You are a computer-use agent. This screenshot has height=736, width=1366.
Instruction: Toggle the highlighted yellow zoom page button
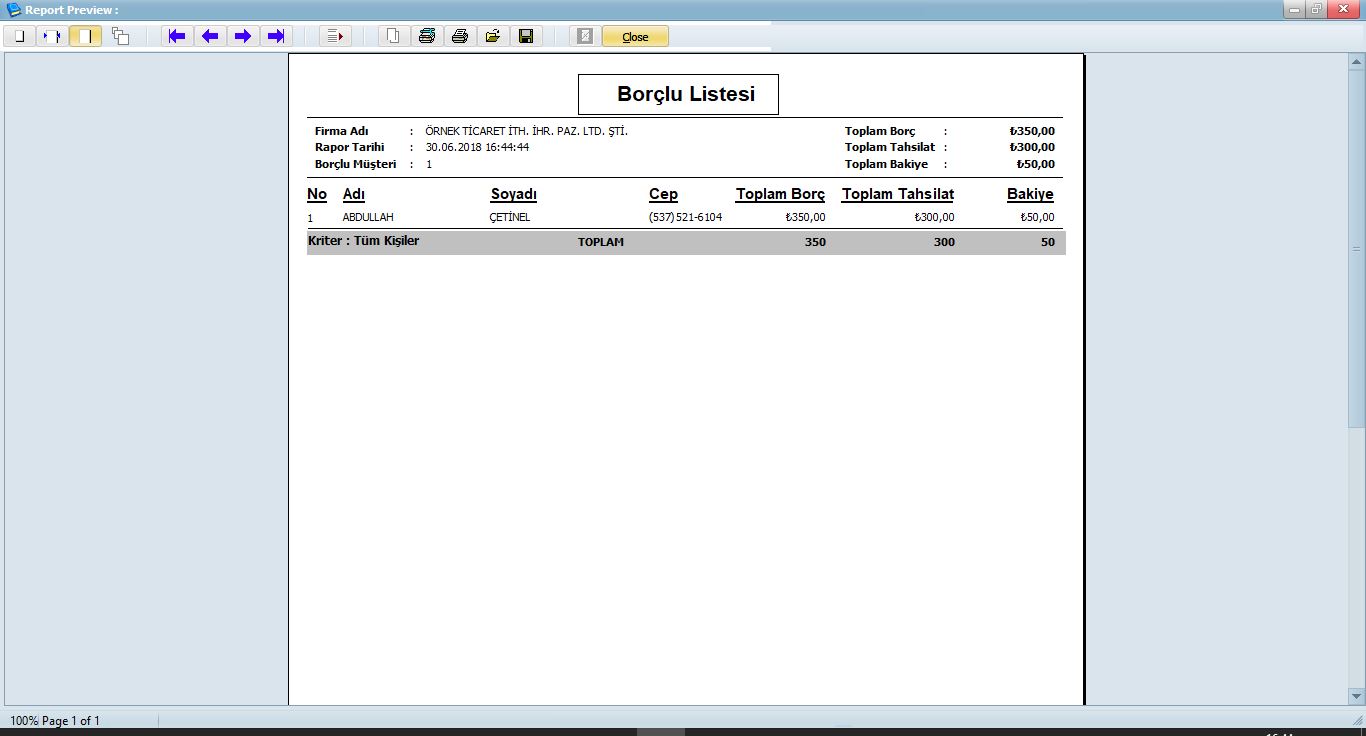click(x=85, y=37)
